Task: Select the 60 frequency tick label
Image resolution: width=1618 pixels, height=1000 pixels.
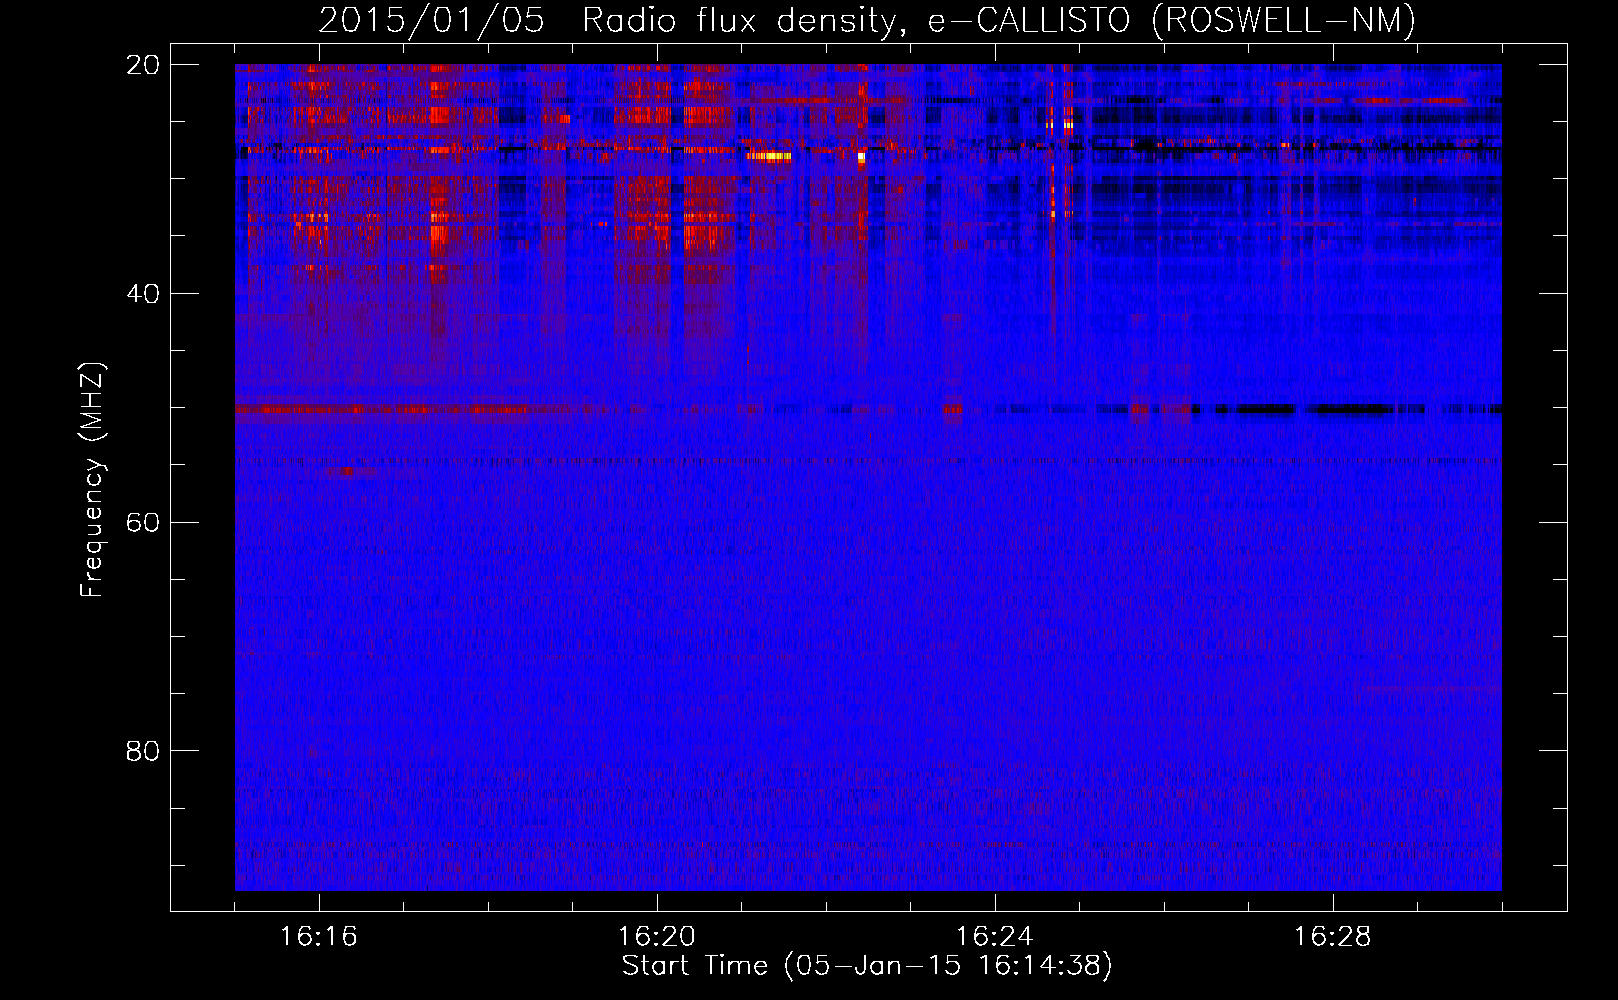Action: click(143, 522)
